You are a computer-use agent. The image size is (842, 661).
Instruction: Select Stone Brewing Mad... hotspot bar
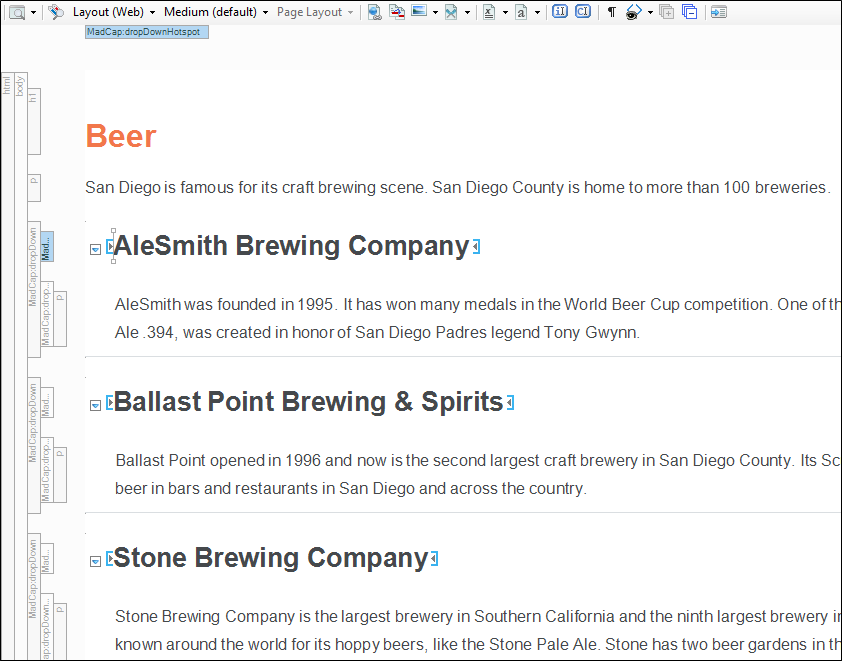click(47, 558)
